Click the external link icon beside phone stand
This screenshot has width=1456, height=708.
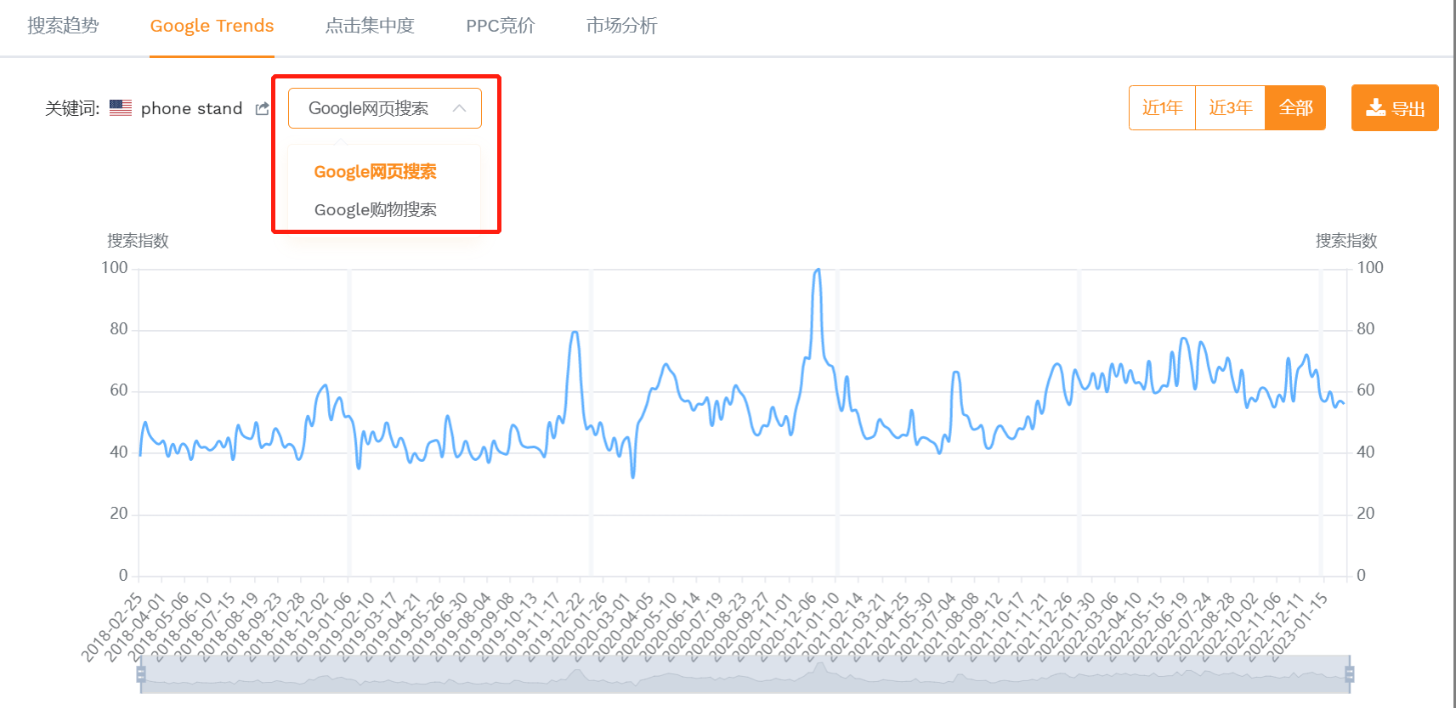(x=262, y=108)
